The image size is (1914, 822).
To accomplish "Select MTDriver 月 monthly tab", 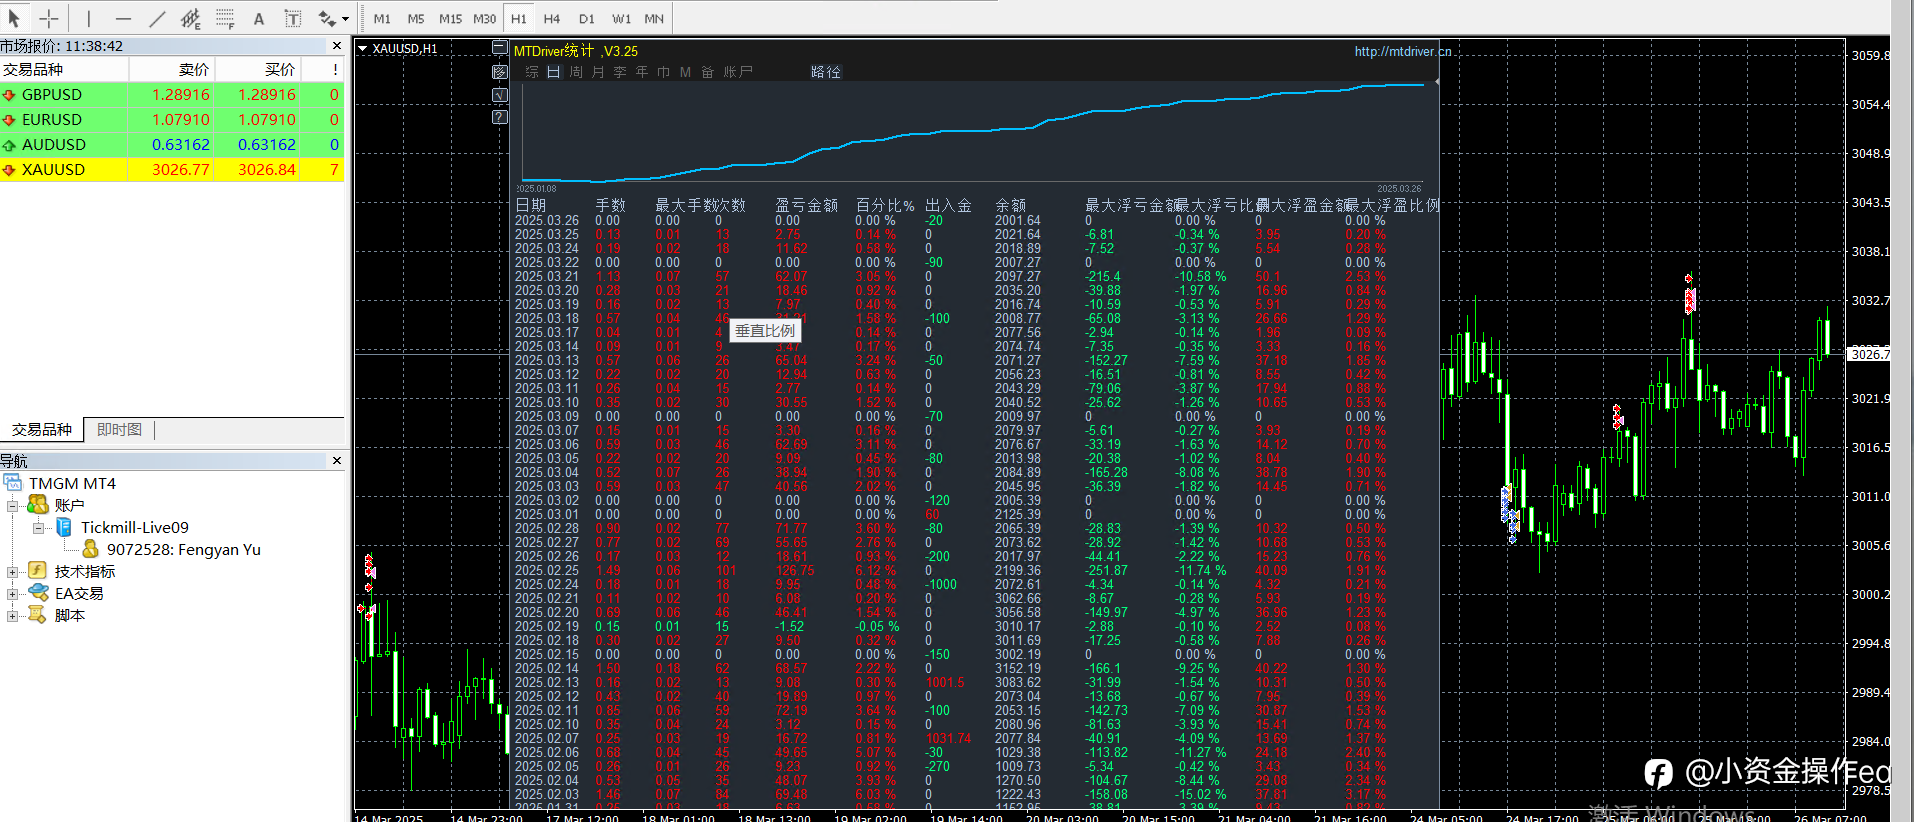I will [598, 72].
